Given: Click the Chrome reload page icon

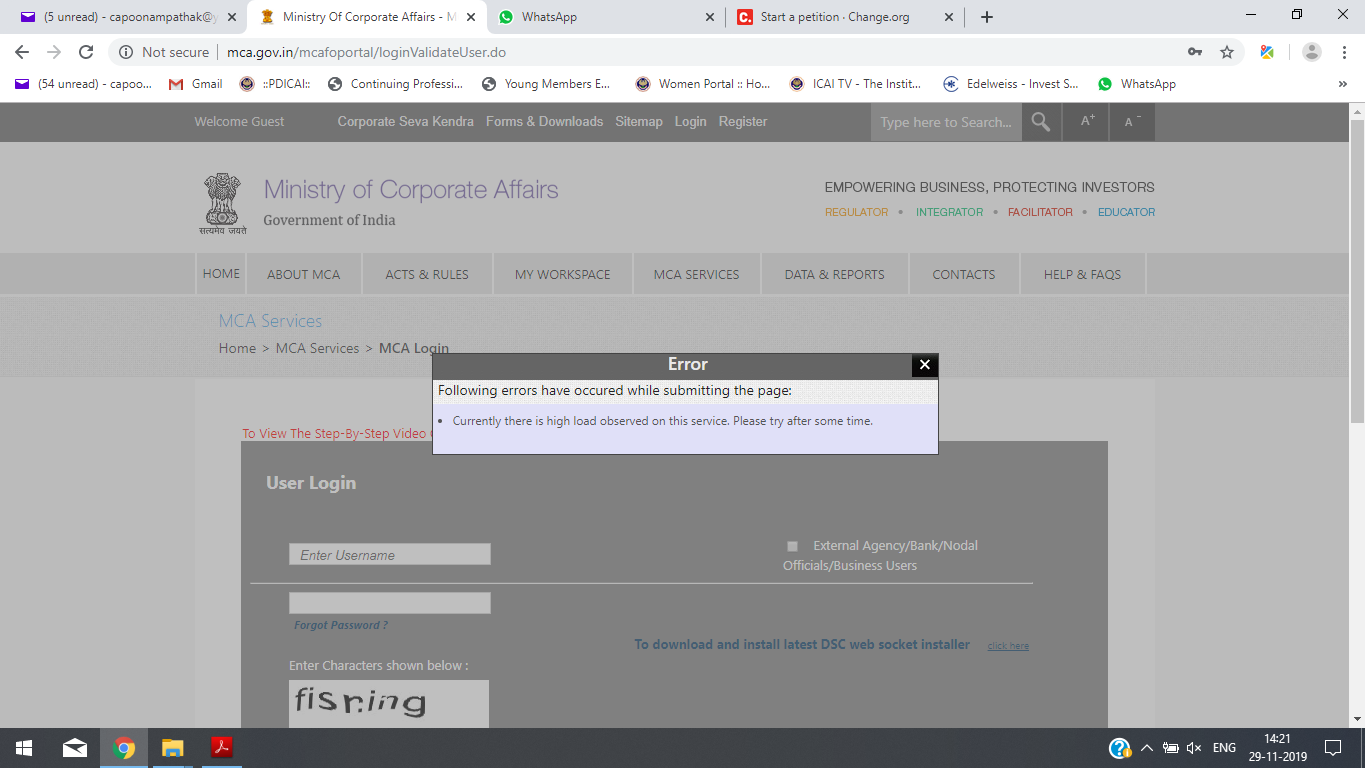Looking at the screenshot, I should (x=86, y=52).
